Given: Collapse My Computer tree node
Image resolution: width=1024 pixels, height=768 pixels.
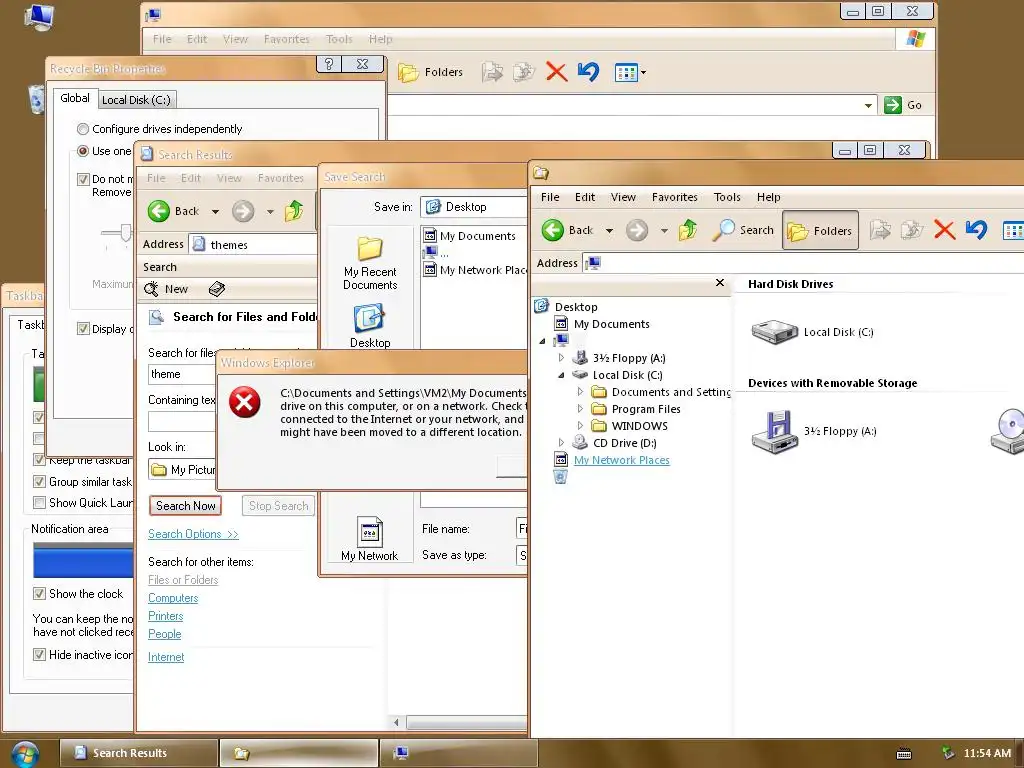Looking at the screenshot, I should pyautogui.click(x=542, y=341).
